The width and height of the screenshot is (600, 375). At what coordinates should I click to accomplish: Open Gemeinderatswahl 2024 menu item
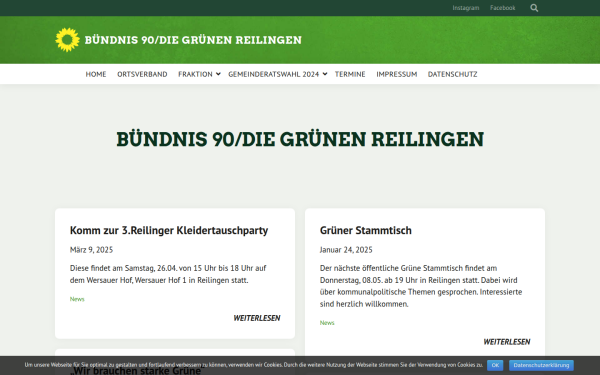[x=274, y=74]
